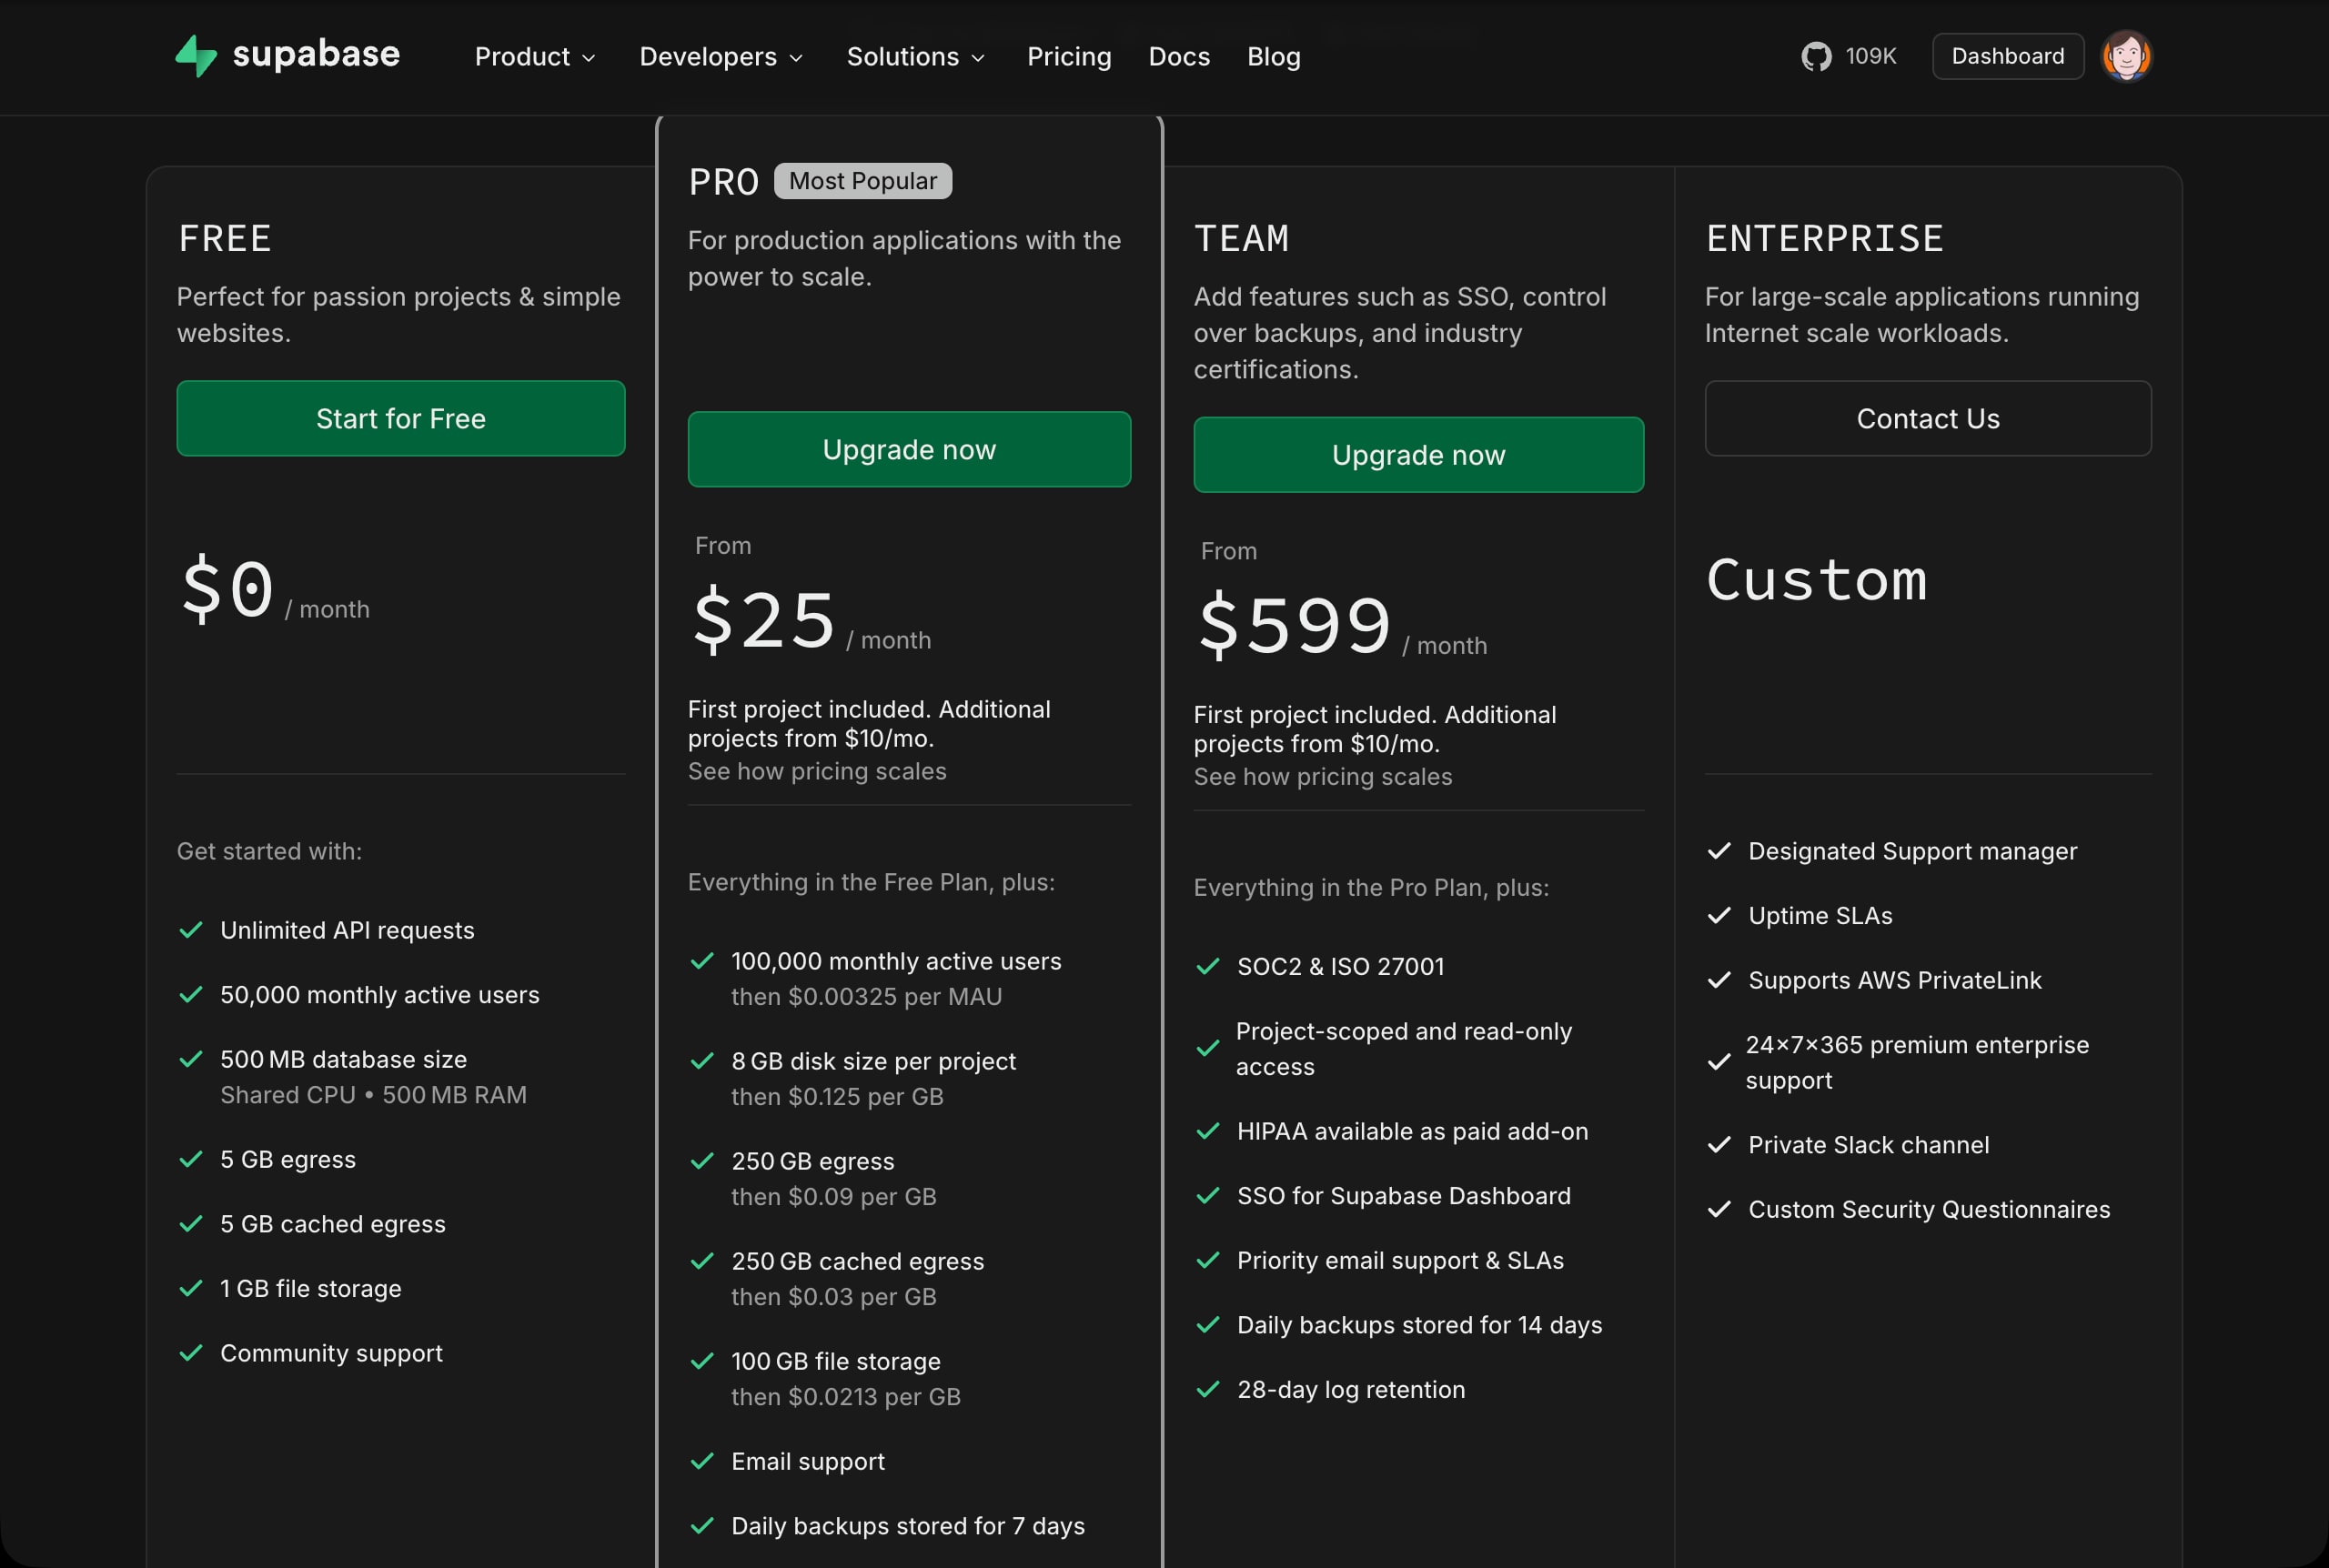The image size is (2329, 1568).
Task: Click checkmark beside Priority email support & SLAs
Action: (x=1208, y=1260)
